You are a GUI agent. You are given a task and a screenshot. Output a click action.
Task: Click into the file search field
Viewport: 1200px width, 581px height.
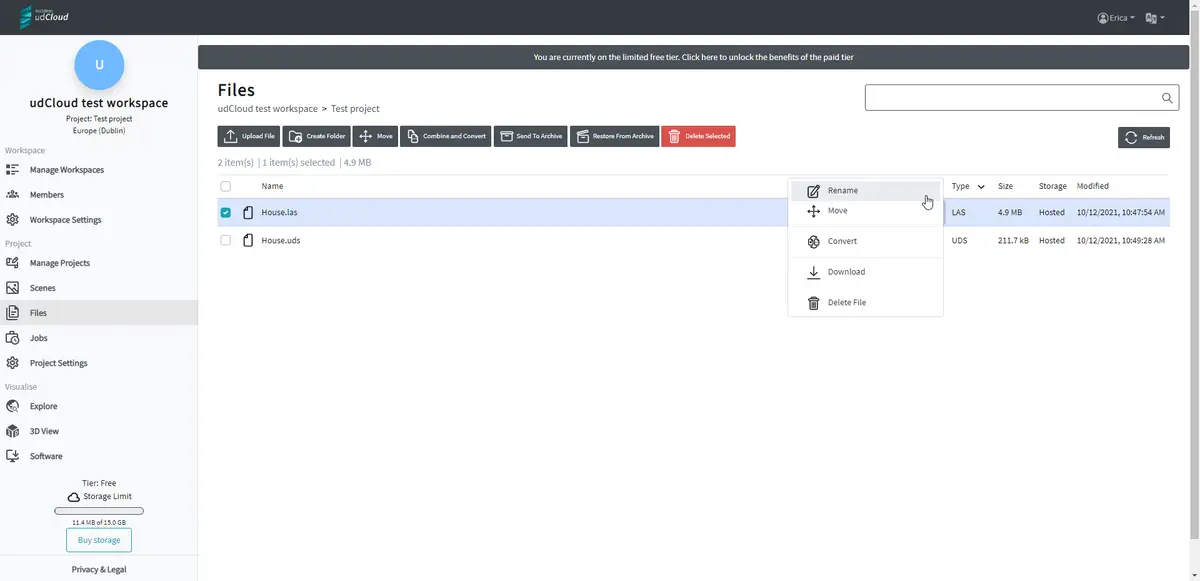coord(1010,98)
